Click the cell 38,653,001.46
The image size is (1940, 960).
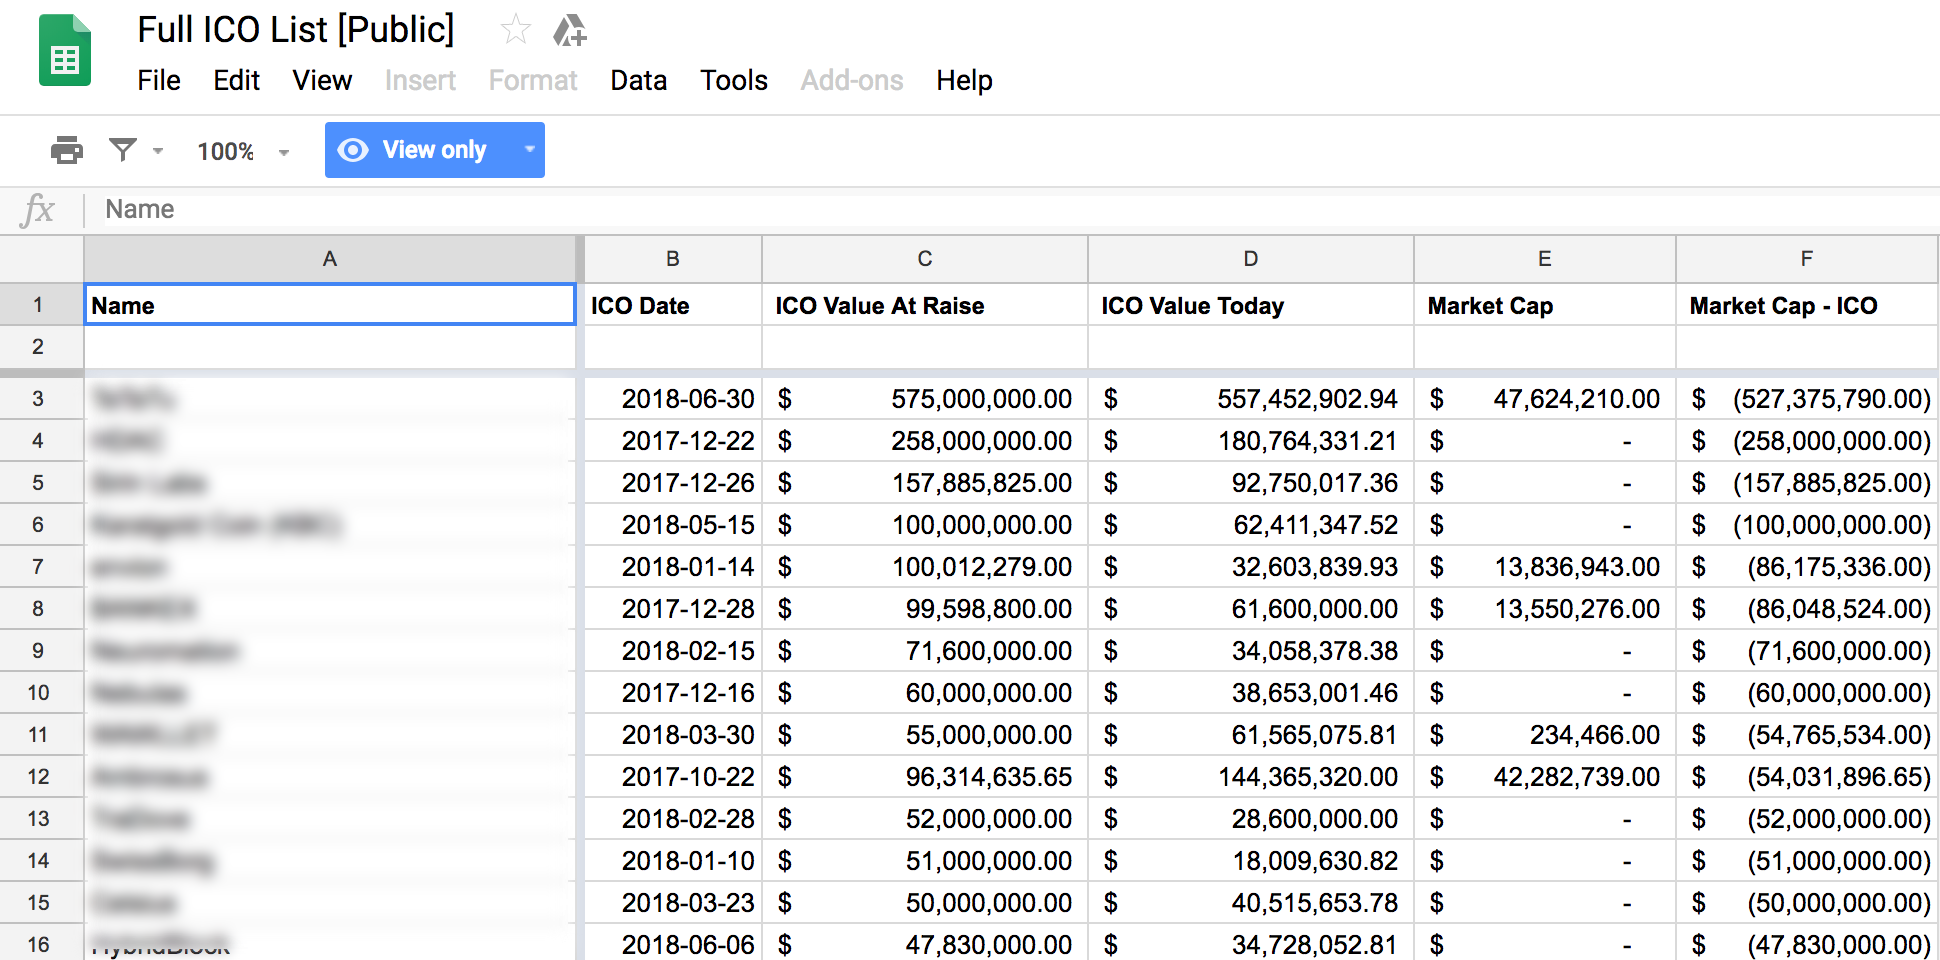pos(1251,693)
